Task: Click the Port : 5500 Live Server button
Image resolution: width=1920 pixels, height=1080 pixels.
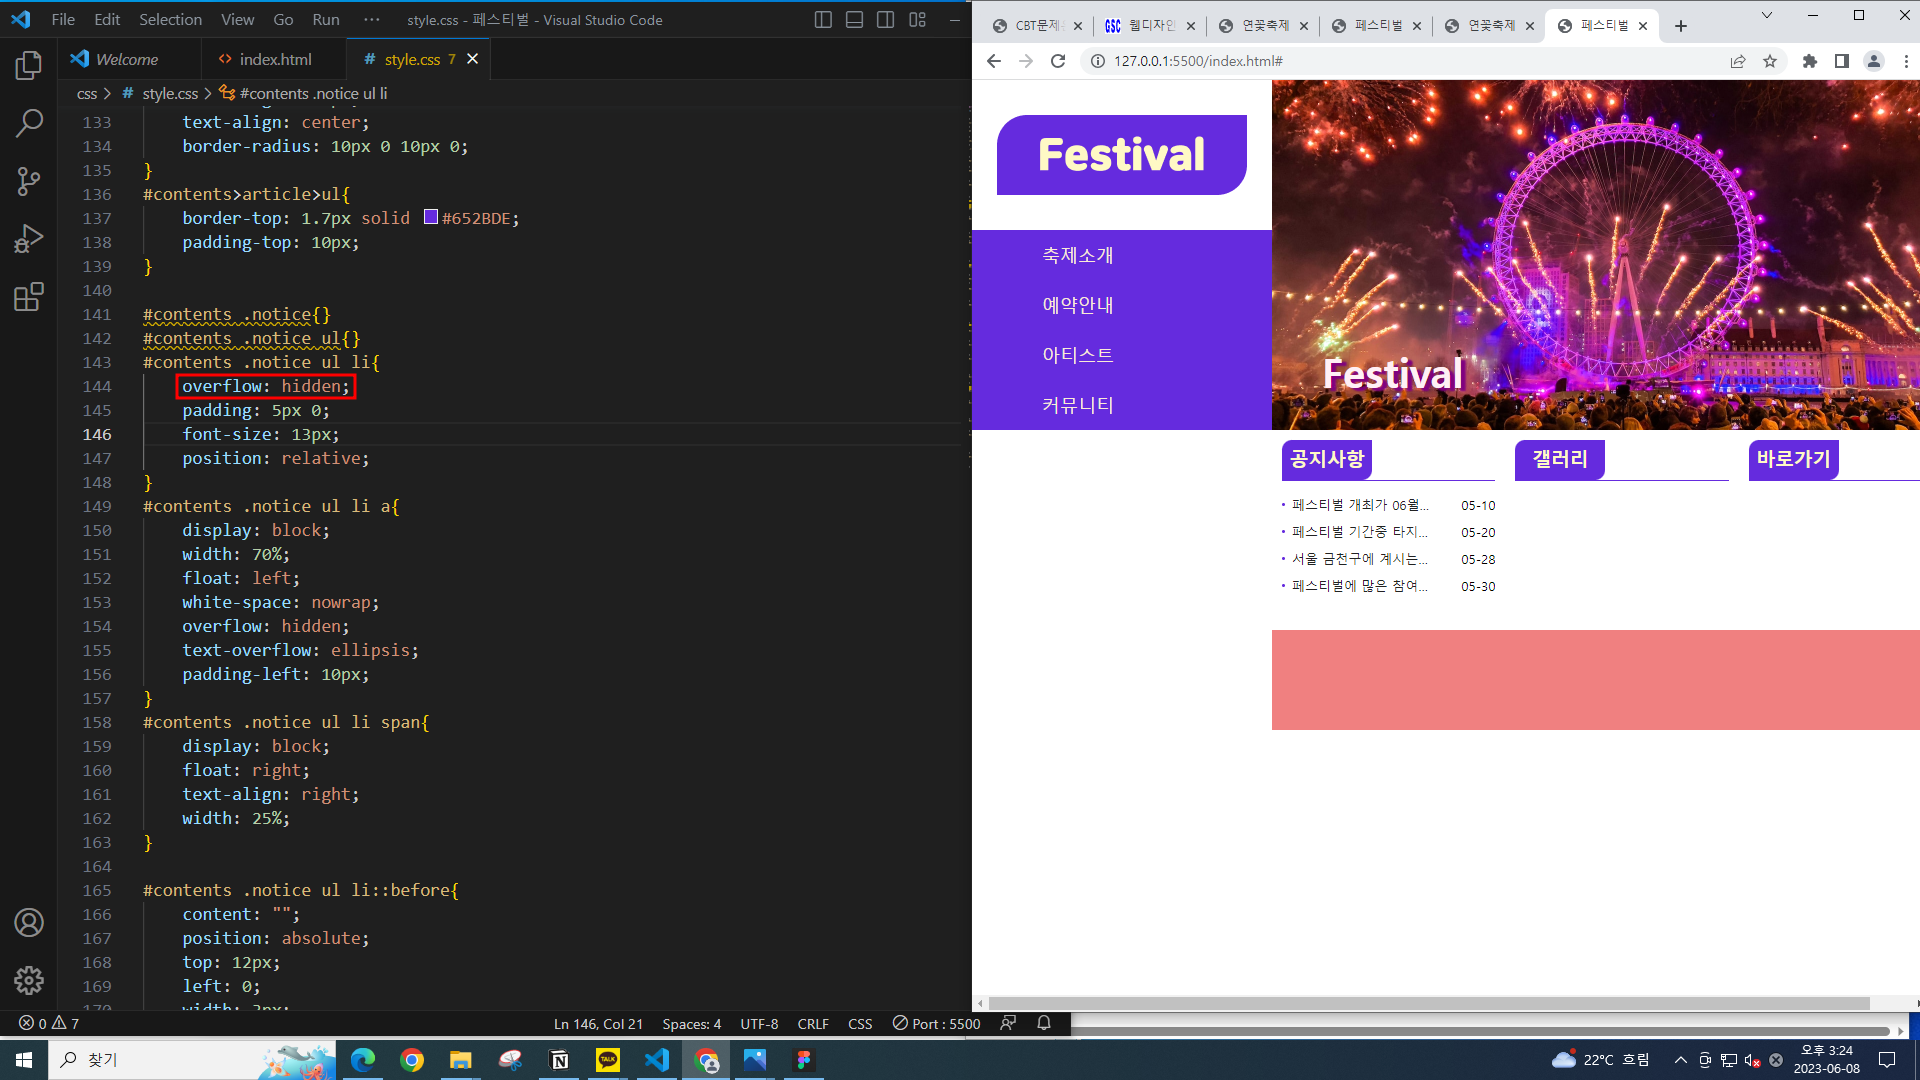Action: [937, 1024]
